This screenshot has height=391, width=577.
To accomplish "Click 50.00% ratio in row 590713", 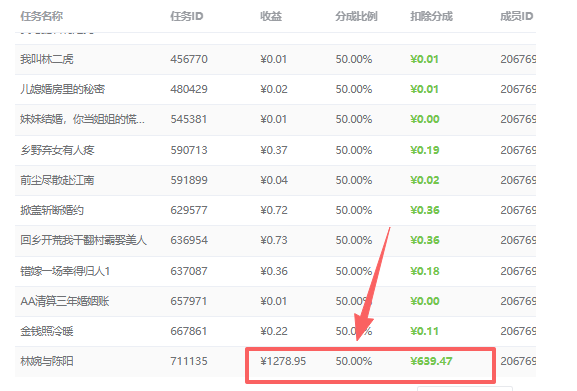I will coord(354,150).
